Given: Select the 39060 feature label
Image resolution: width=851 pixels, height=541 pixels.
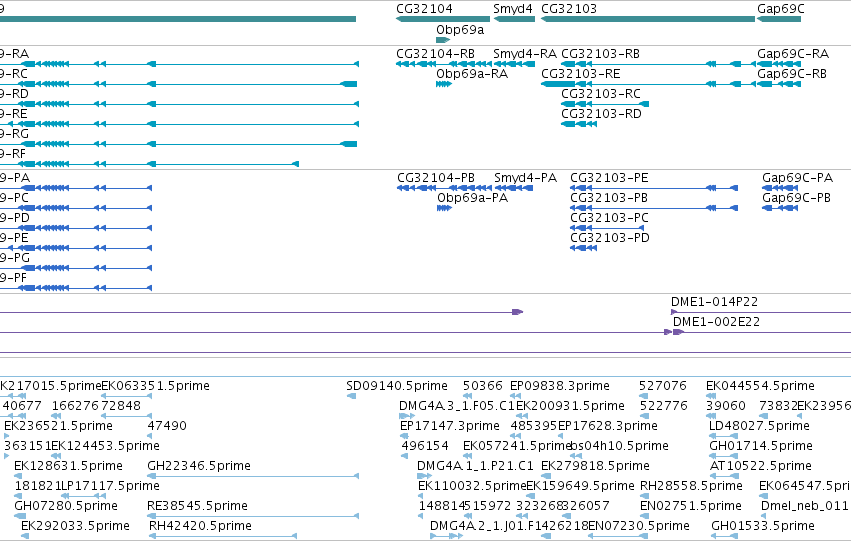Looking at the screenshot, I should tap(726, 406).
